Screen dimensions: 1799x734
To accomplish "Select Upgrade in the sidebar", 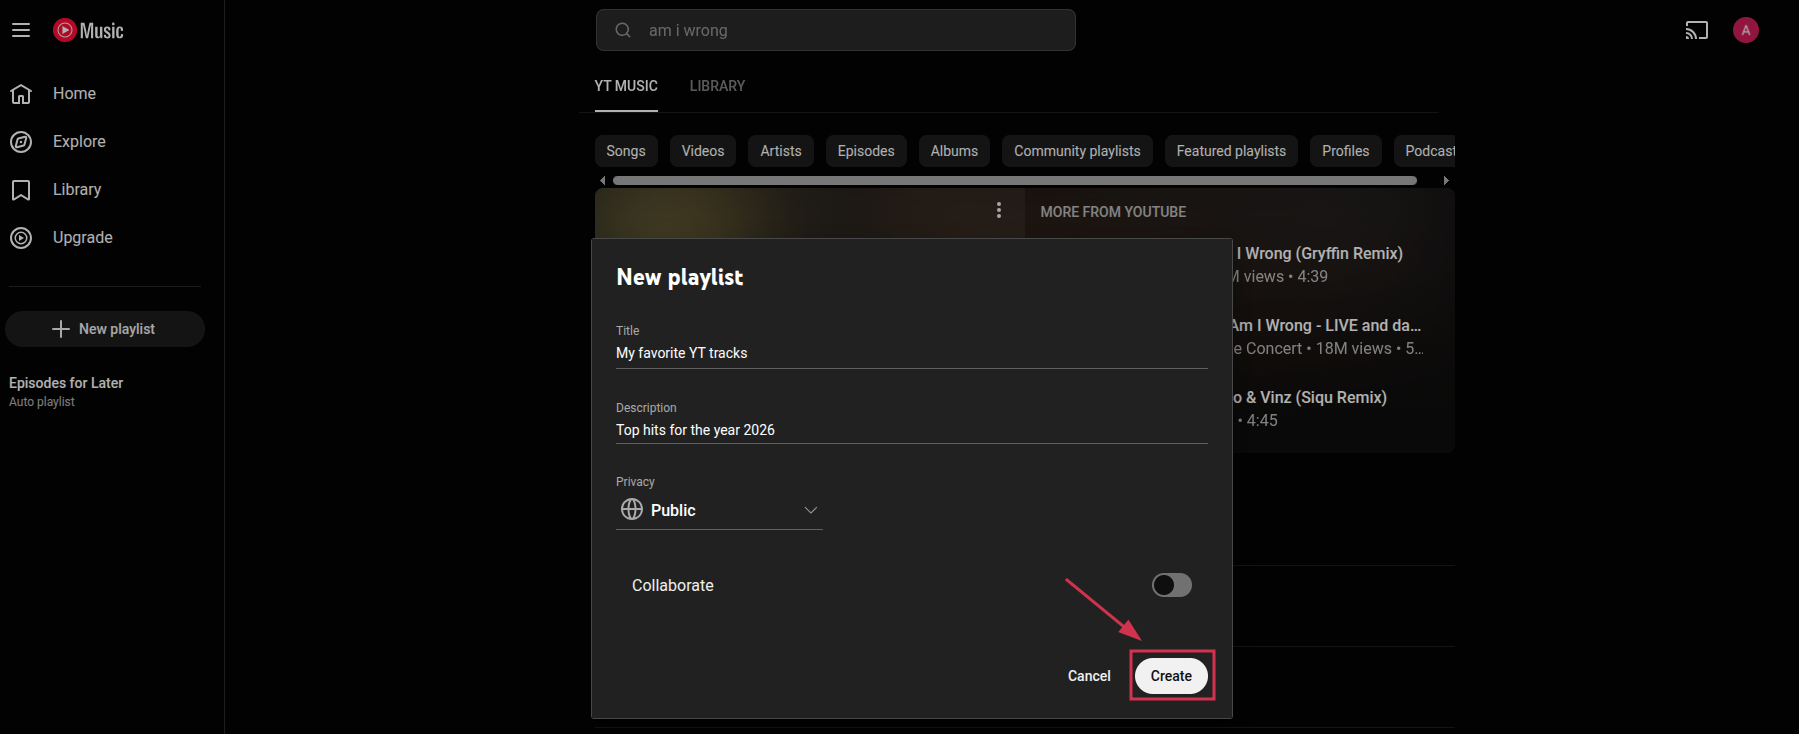I will 82,237.
